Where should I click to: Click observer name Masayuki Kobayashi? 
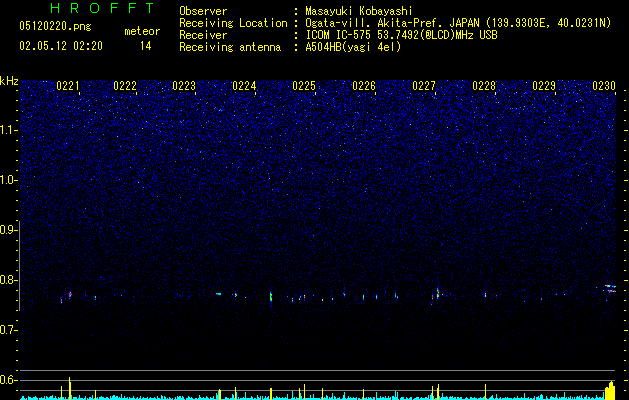click(359, 11)
